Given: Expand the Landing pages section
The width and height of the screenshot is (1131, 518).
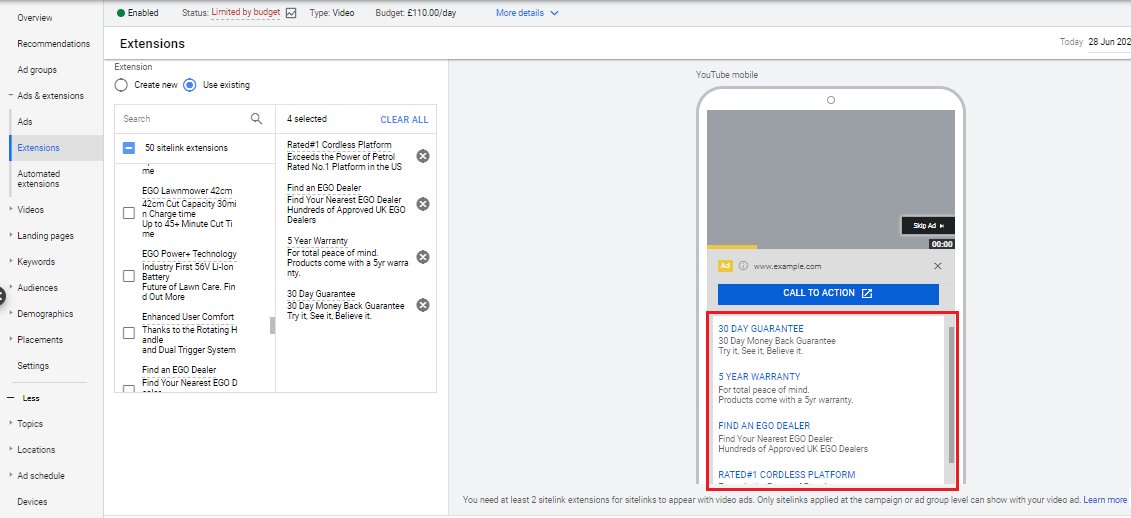Looking at the screenshot, I should (10, 236).
